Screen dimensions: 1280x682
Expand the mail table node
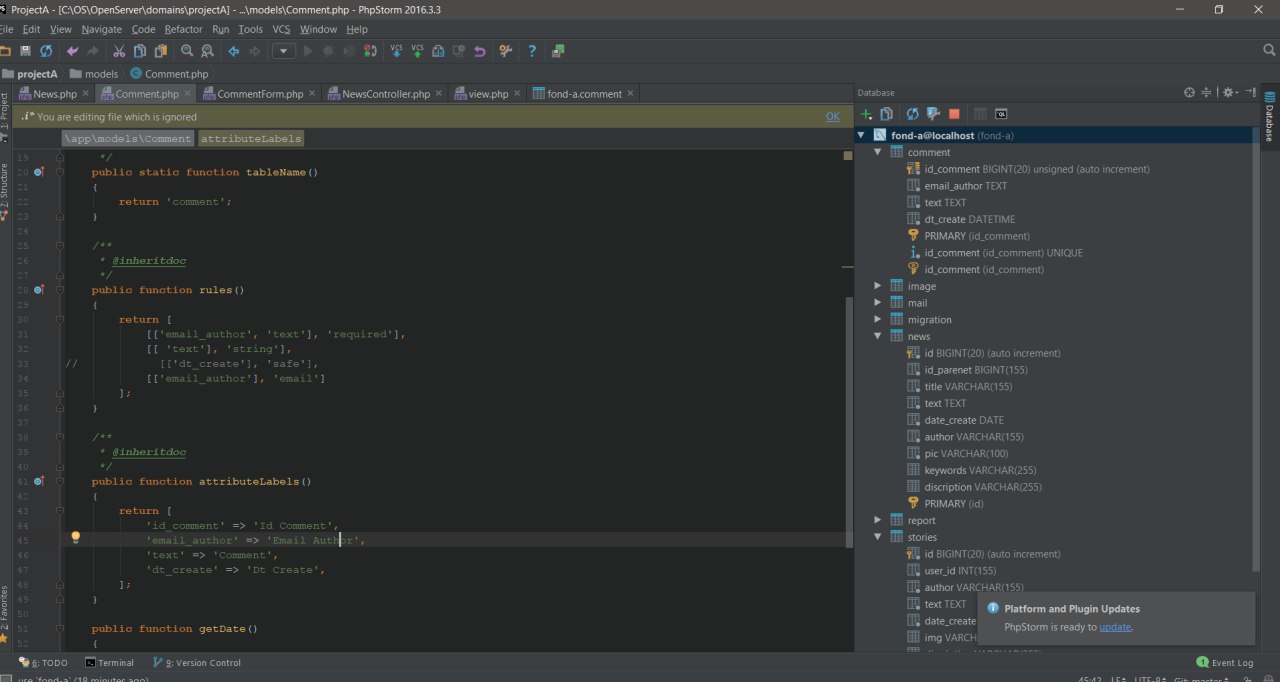tap(878, 303)
